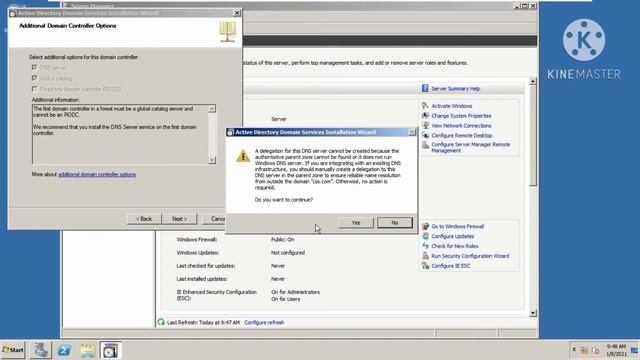Click the Change System Properties icon
This screenshot has height=360, width=640.
coord(425,116)
